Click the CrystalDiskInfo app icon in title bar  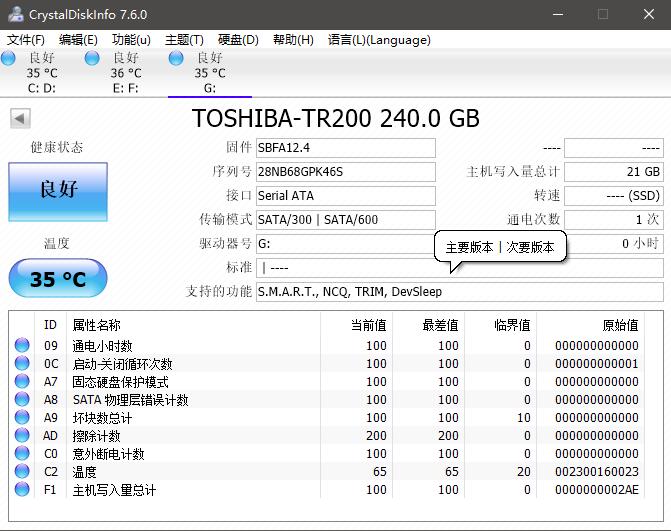[15, 14]
